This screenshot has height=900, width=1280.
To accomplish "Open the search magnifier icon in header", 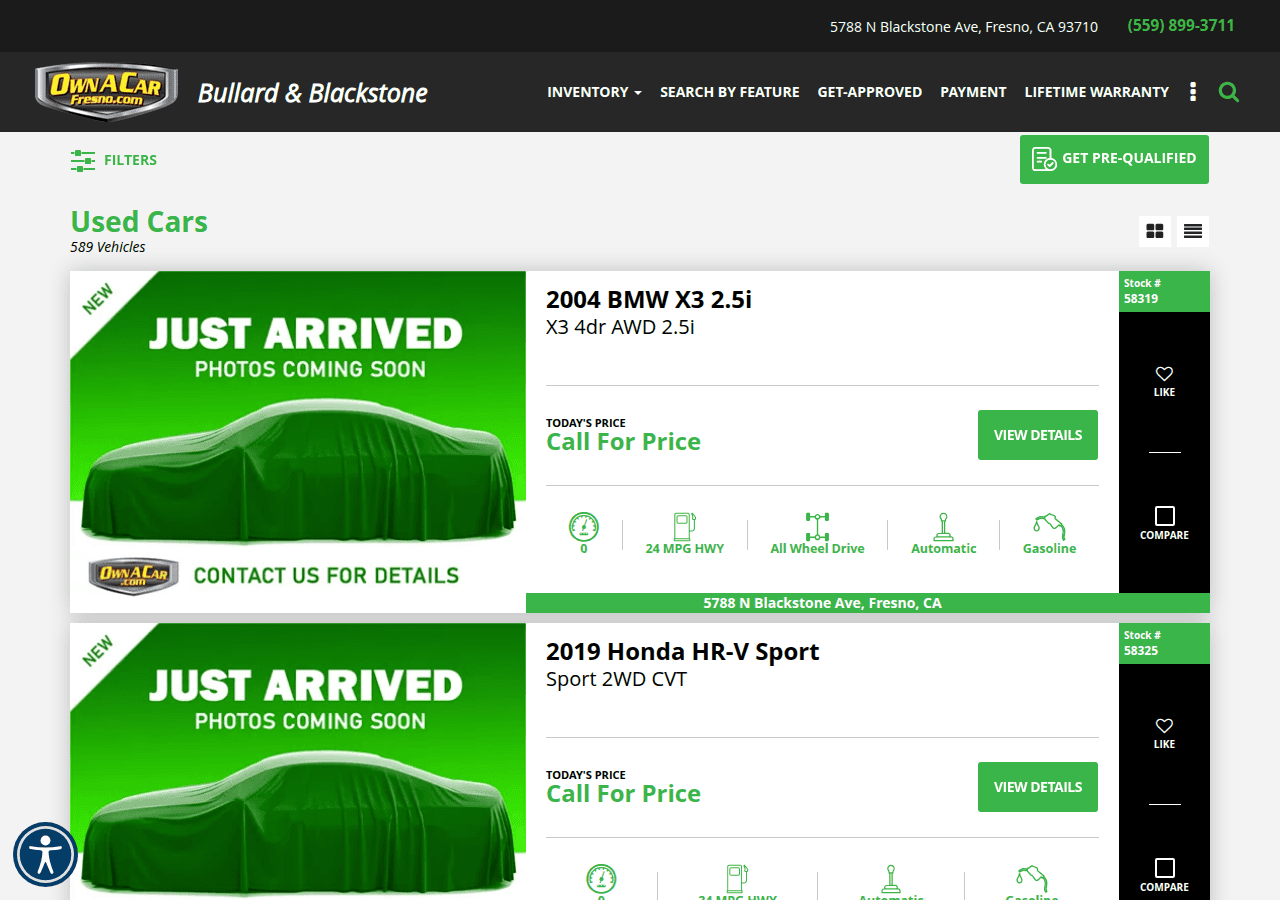I will pos(1229,92).
